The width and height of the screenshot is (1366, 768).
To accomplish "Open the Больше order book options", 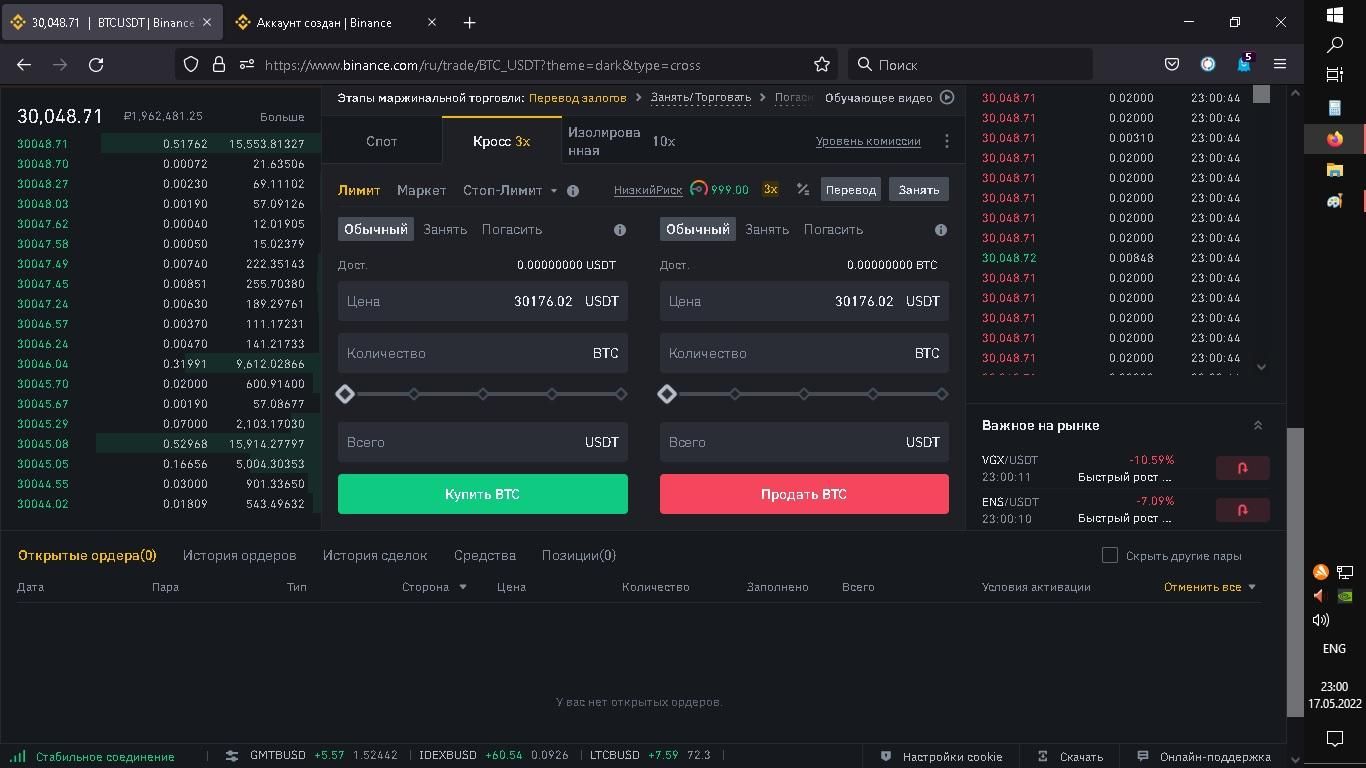I will click(282, 117).
